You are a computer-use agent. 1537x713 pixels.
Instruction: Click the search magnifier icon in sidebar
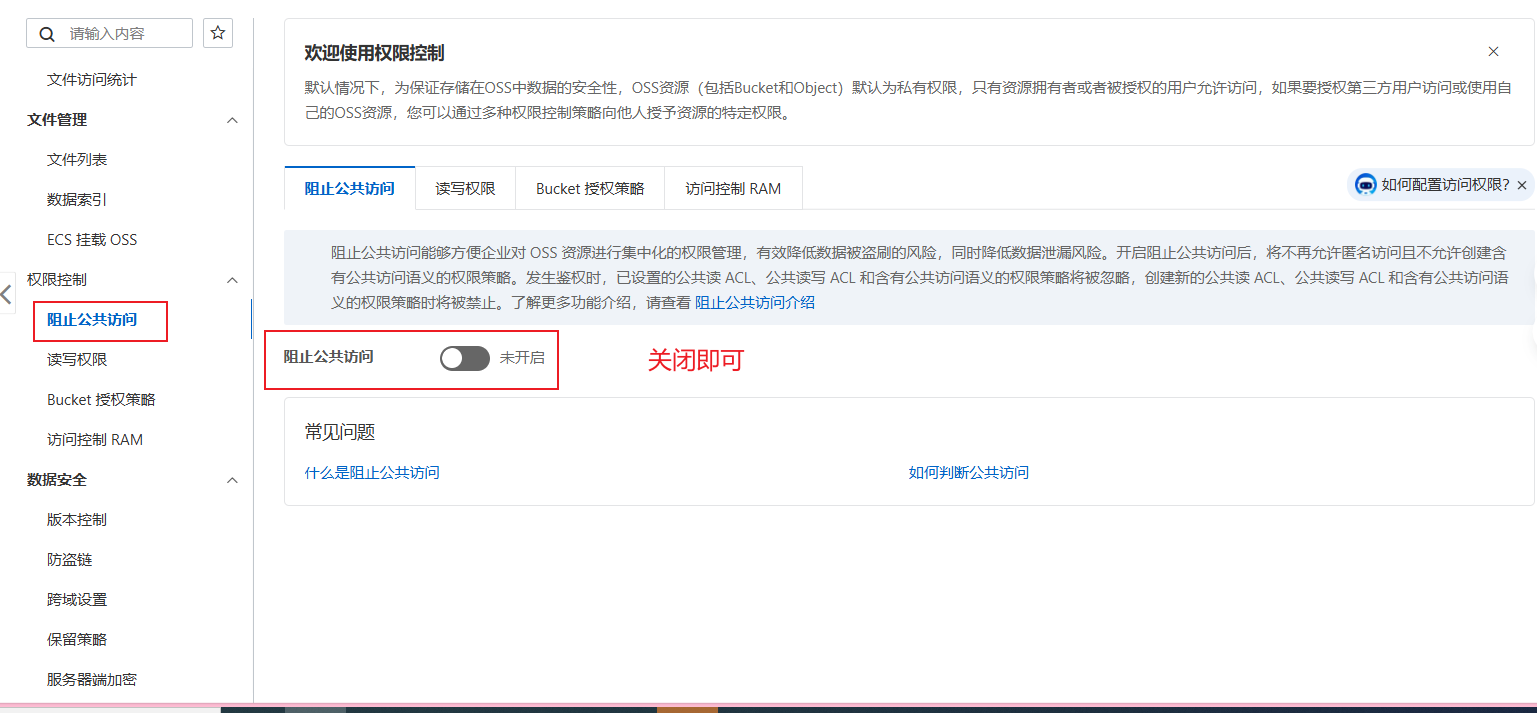click(46, 34)
